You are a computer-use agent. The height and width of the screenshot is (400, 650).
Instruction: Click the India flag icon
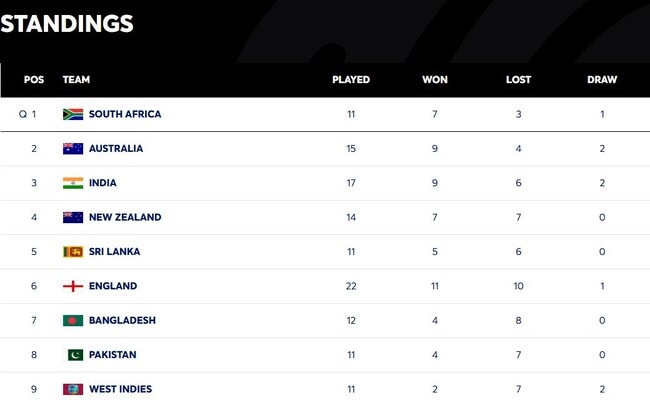pos(73,183)
